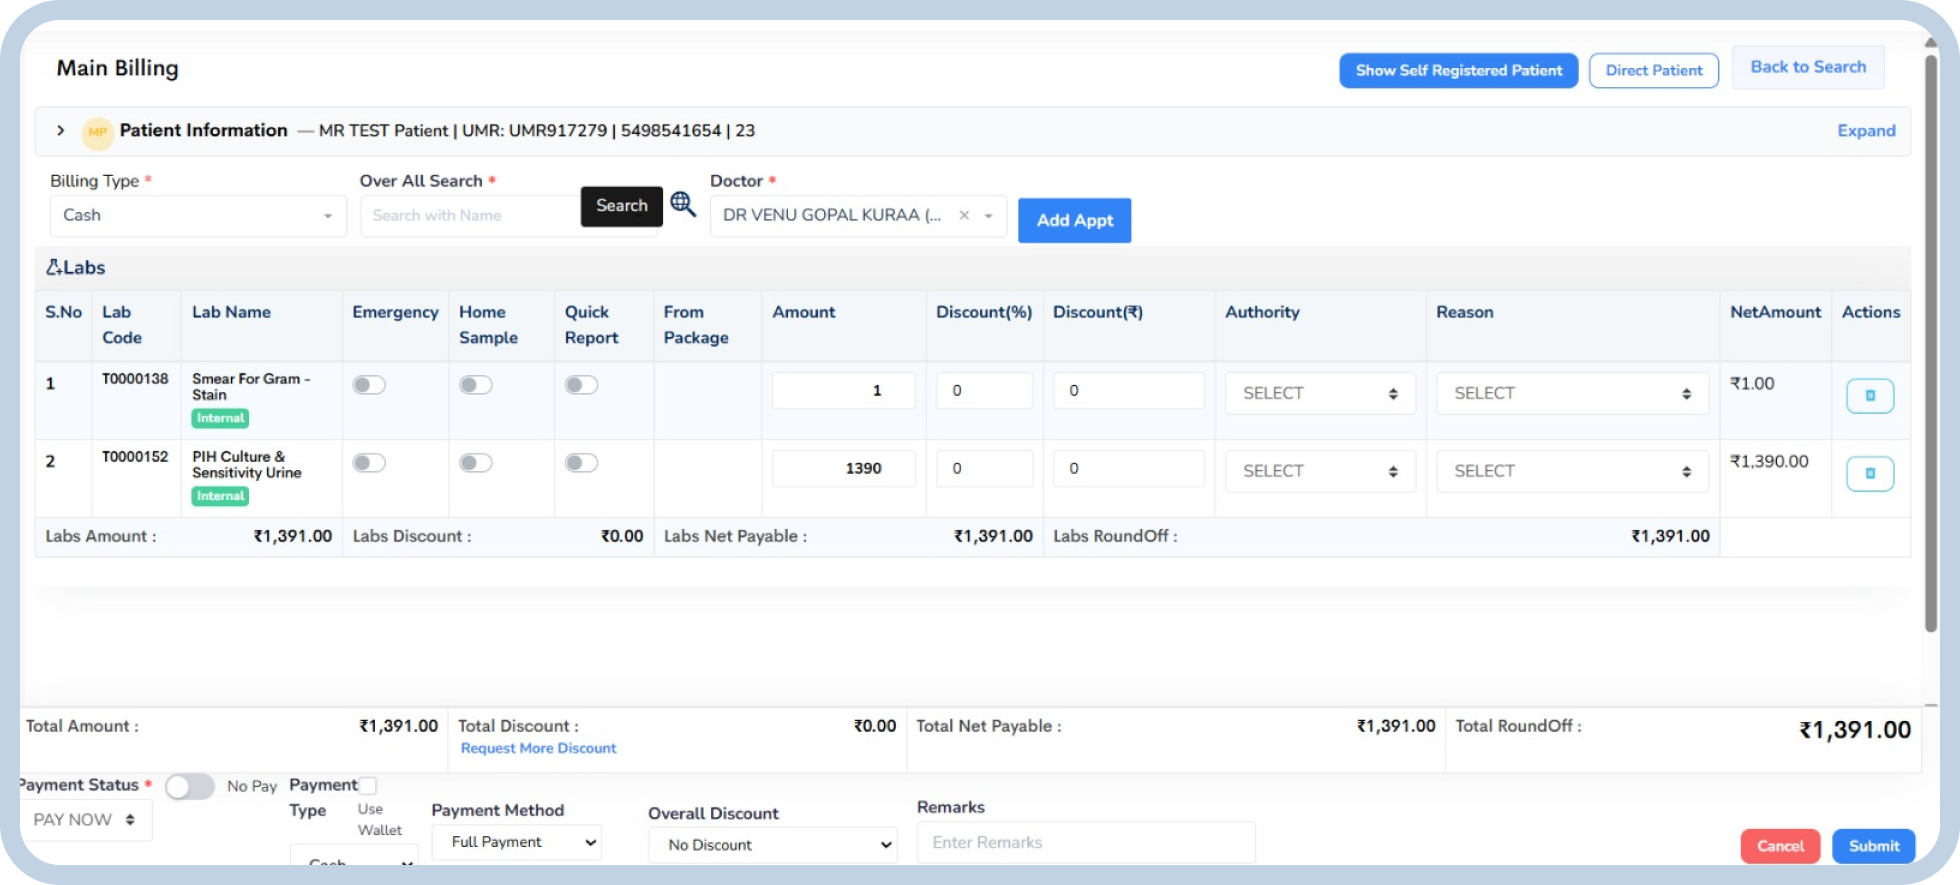The height and width of the screenshot is (885, 1960).
Task: Click lab code T0000152
Action: point(135,457)
